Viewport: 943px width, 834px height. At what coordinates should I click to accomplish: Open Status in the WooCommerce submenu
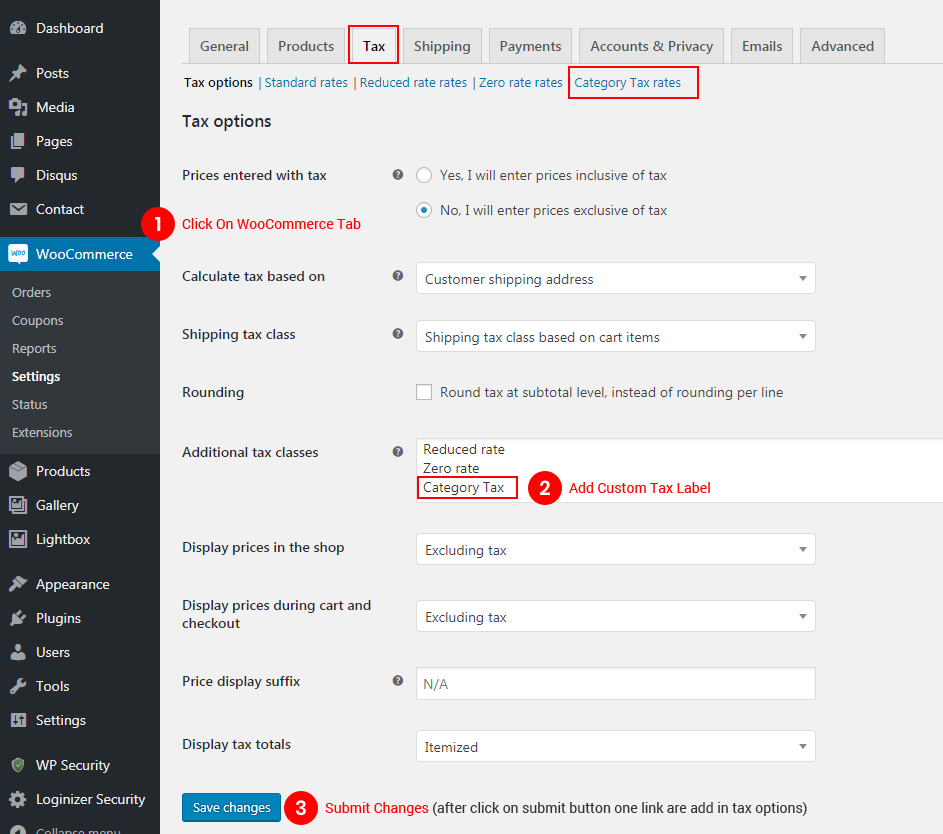click(29, 404)
